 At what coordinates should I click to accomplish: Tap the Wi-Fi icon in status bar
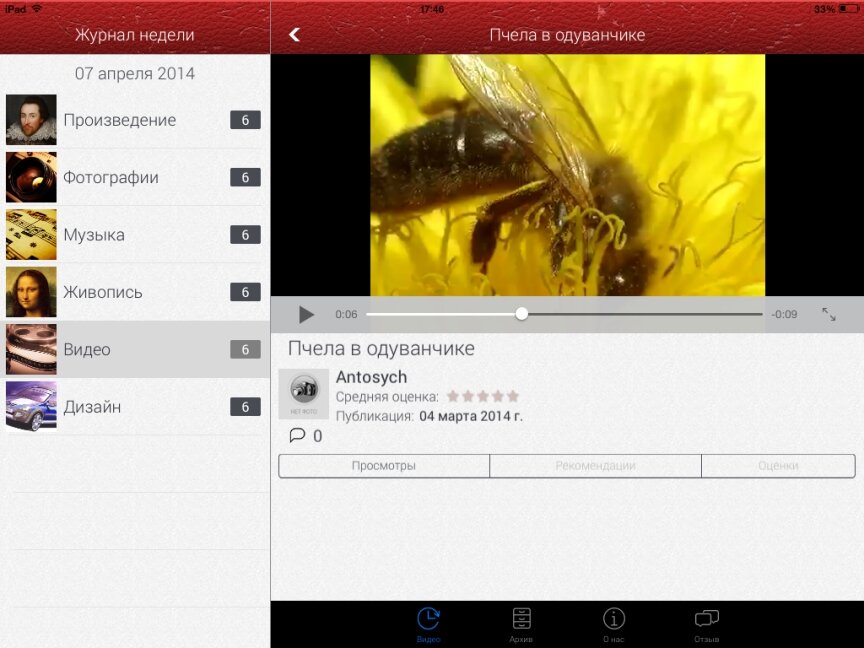click(37, 9)
